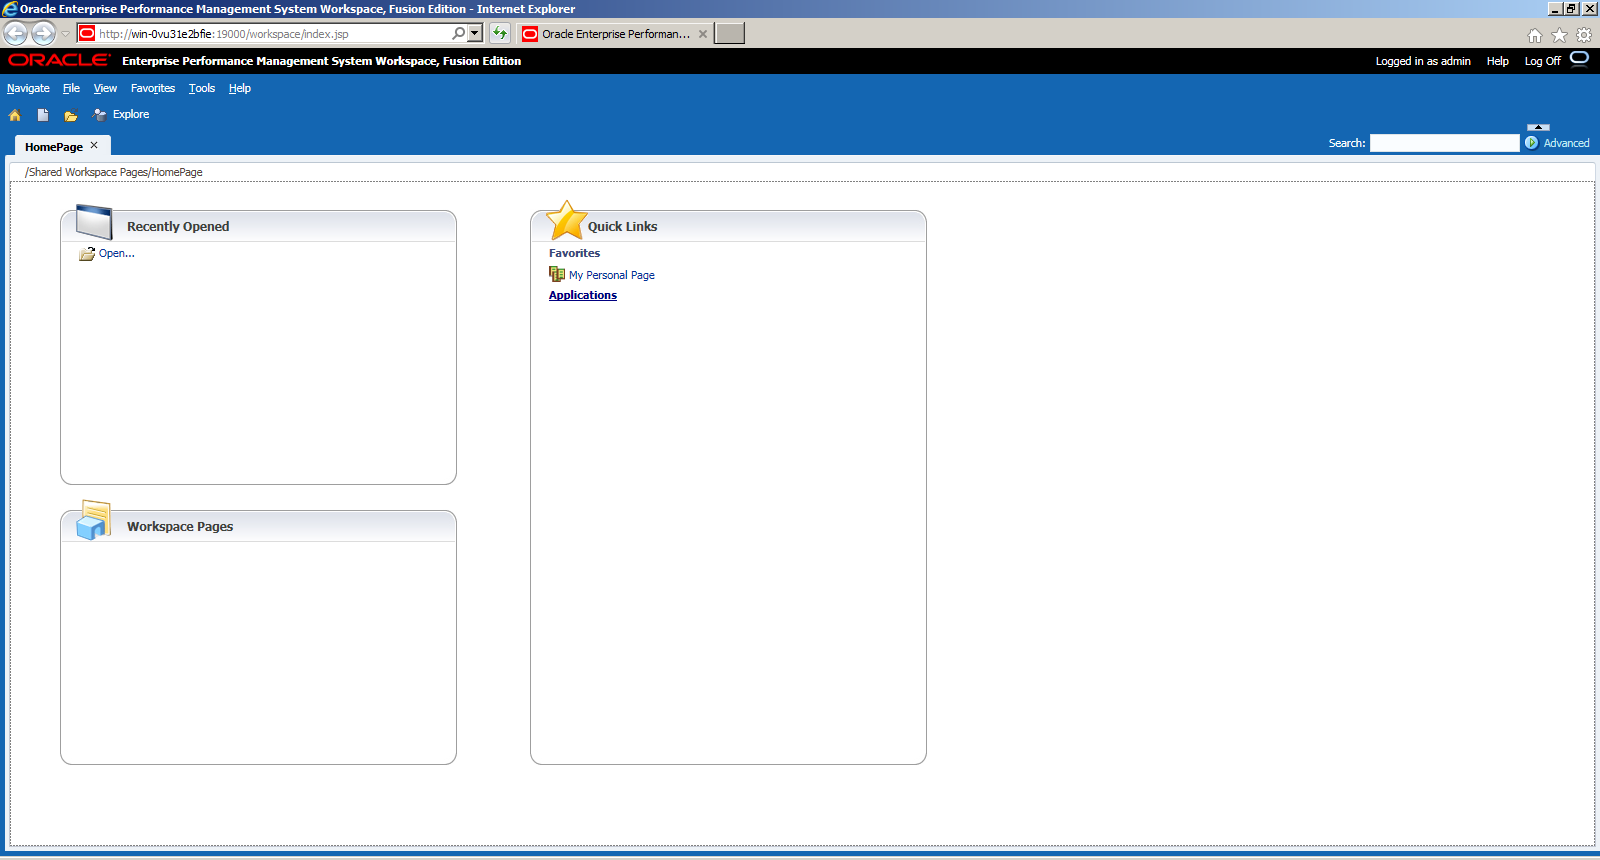This screenshot has height=860, width=1600.
Task: Open a new blank browser tab
Action: coord(729,33)
